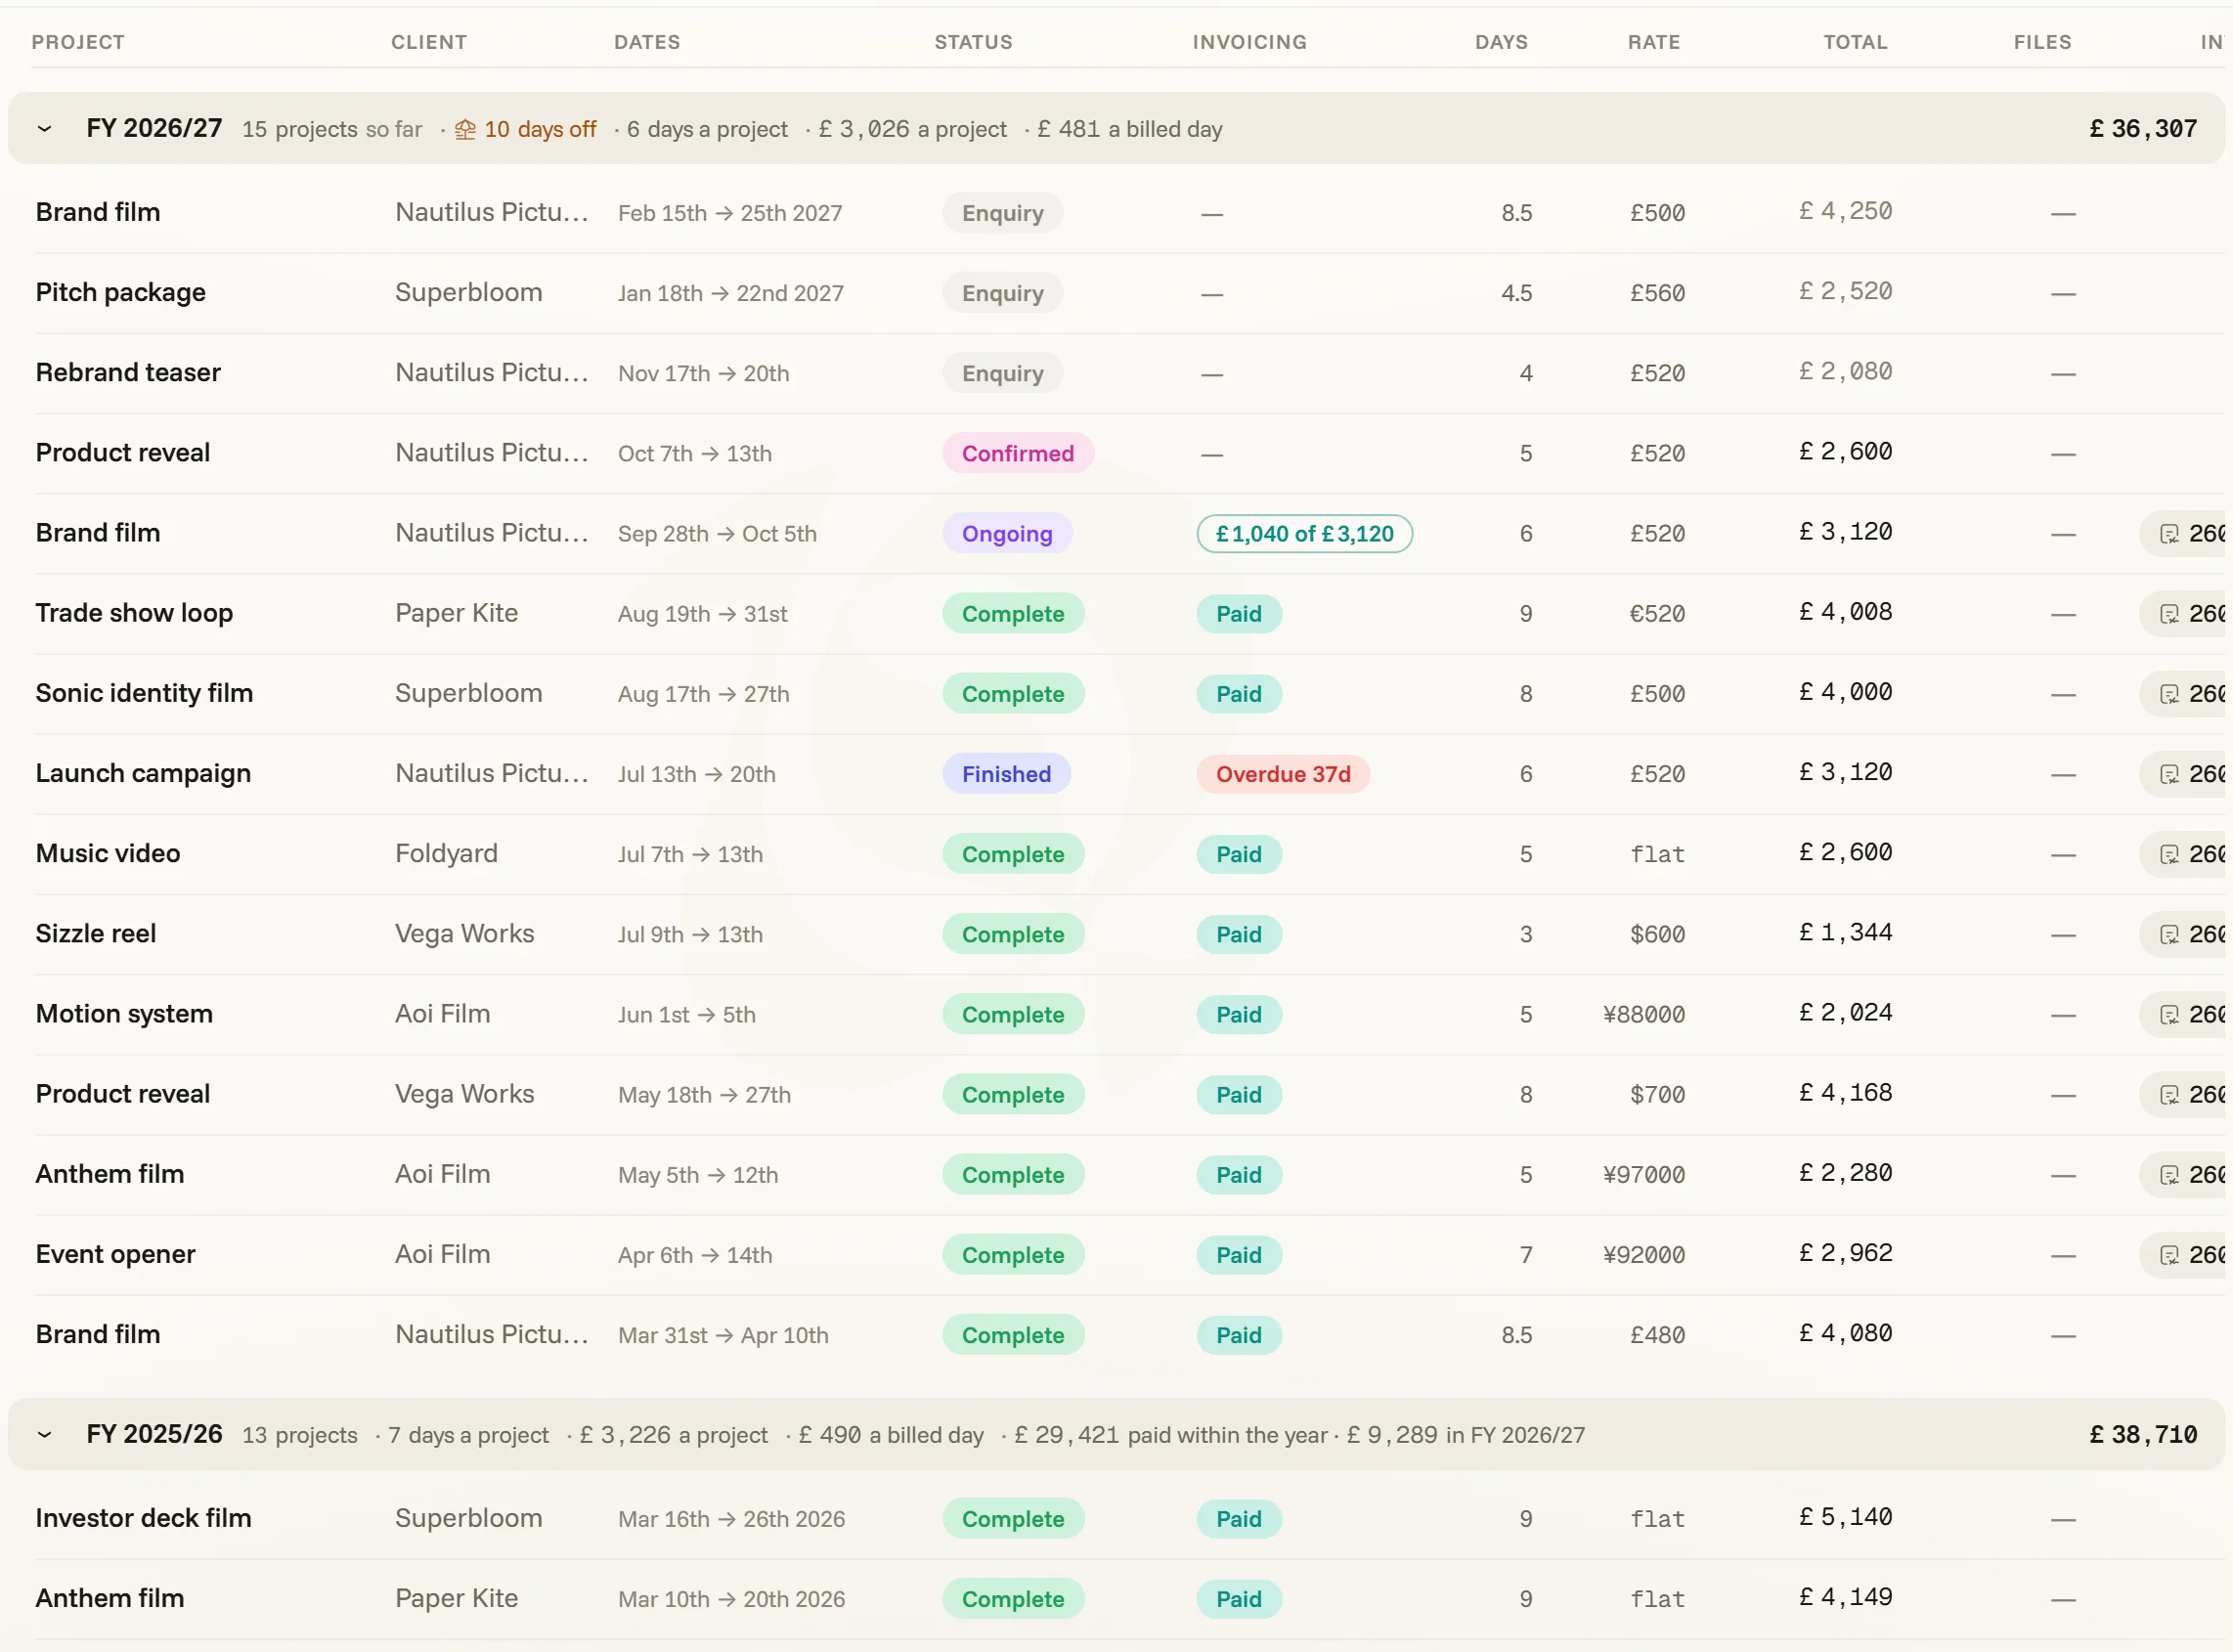This screenshot has width=2233, height=1652.
Task: Click the Overdue 37d invoicing badge
Action: [x=1283, y=774]
